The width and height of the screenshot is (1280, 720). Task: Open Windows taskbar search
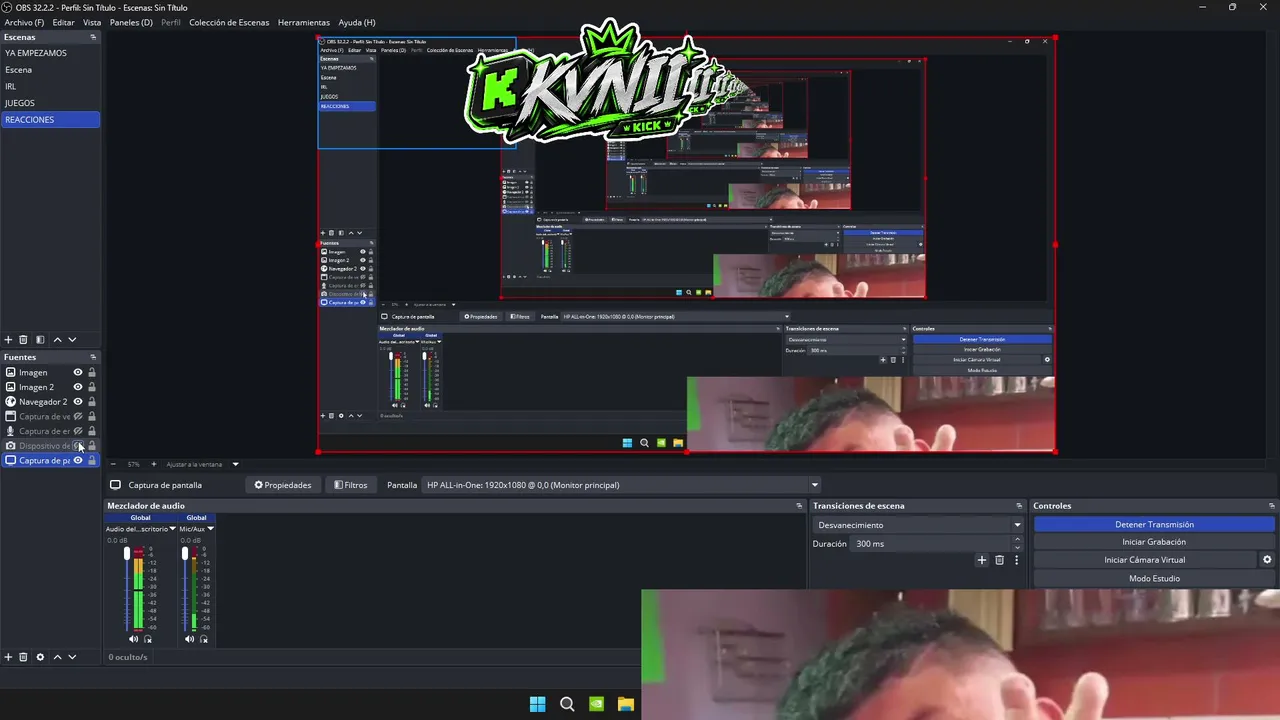567,704
